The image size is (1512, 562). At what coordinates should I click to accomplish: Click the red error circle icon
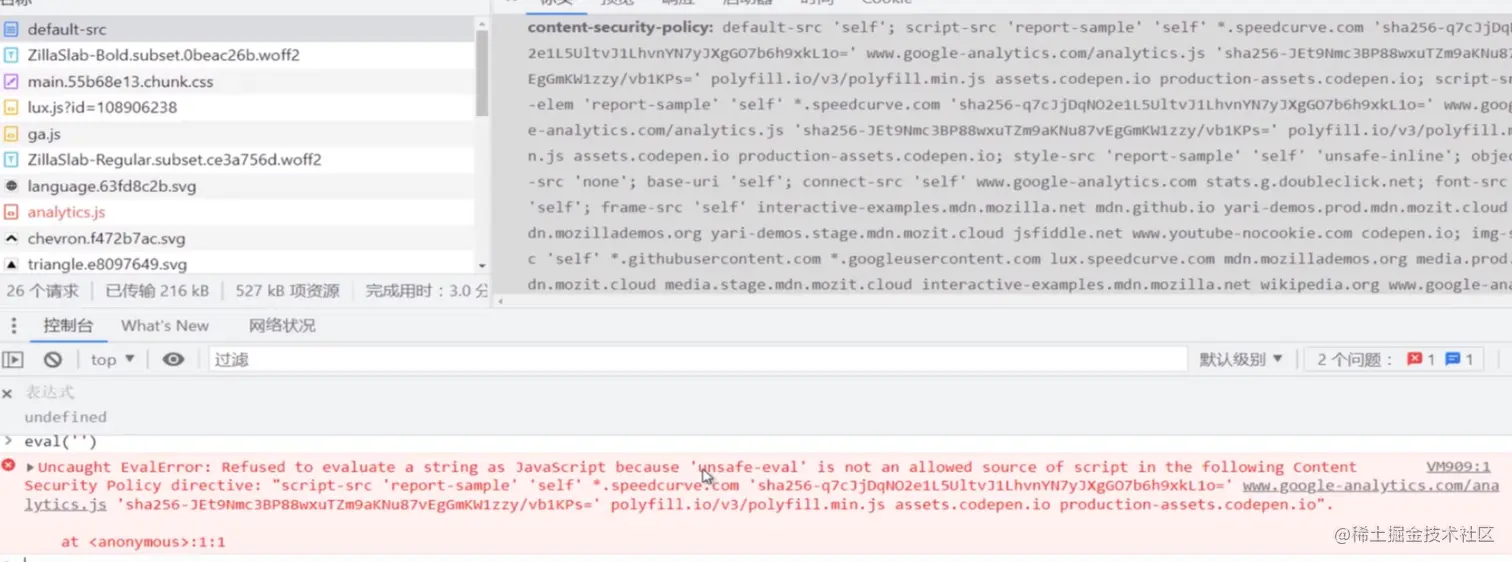click(x=8, y=466)
